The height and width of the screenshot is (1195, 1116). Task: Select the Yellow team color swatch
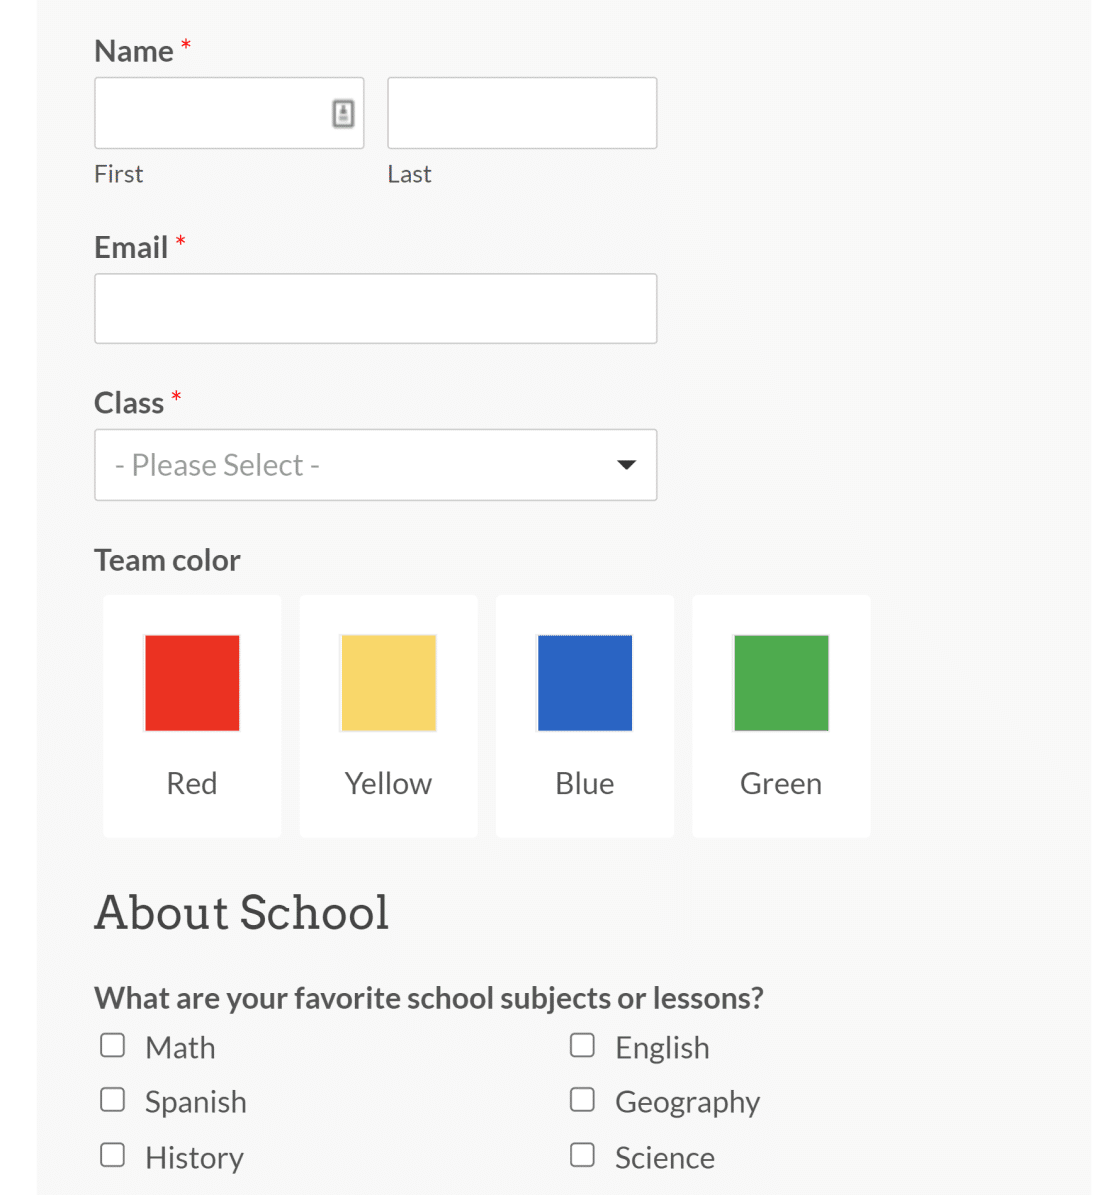388,682
